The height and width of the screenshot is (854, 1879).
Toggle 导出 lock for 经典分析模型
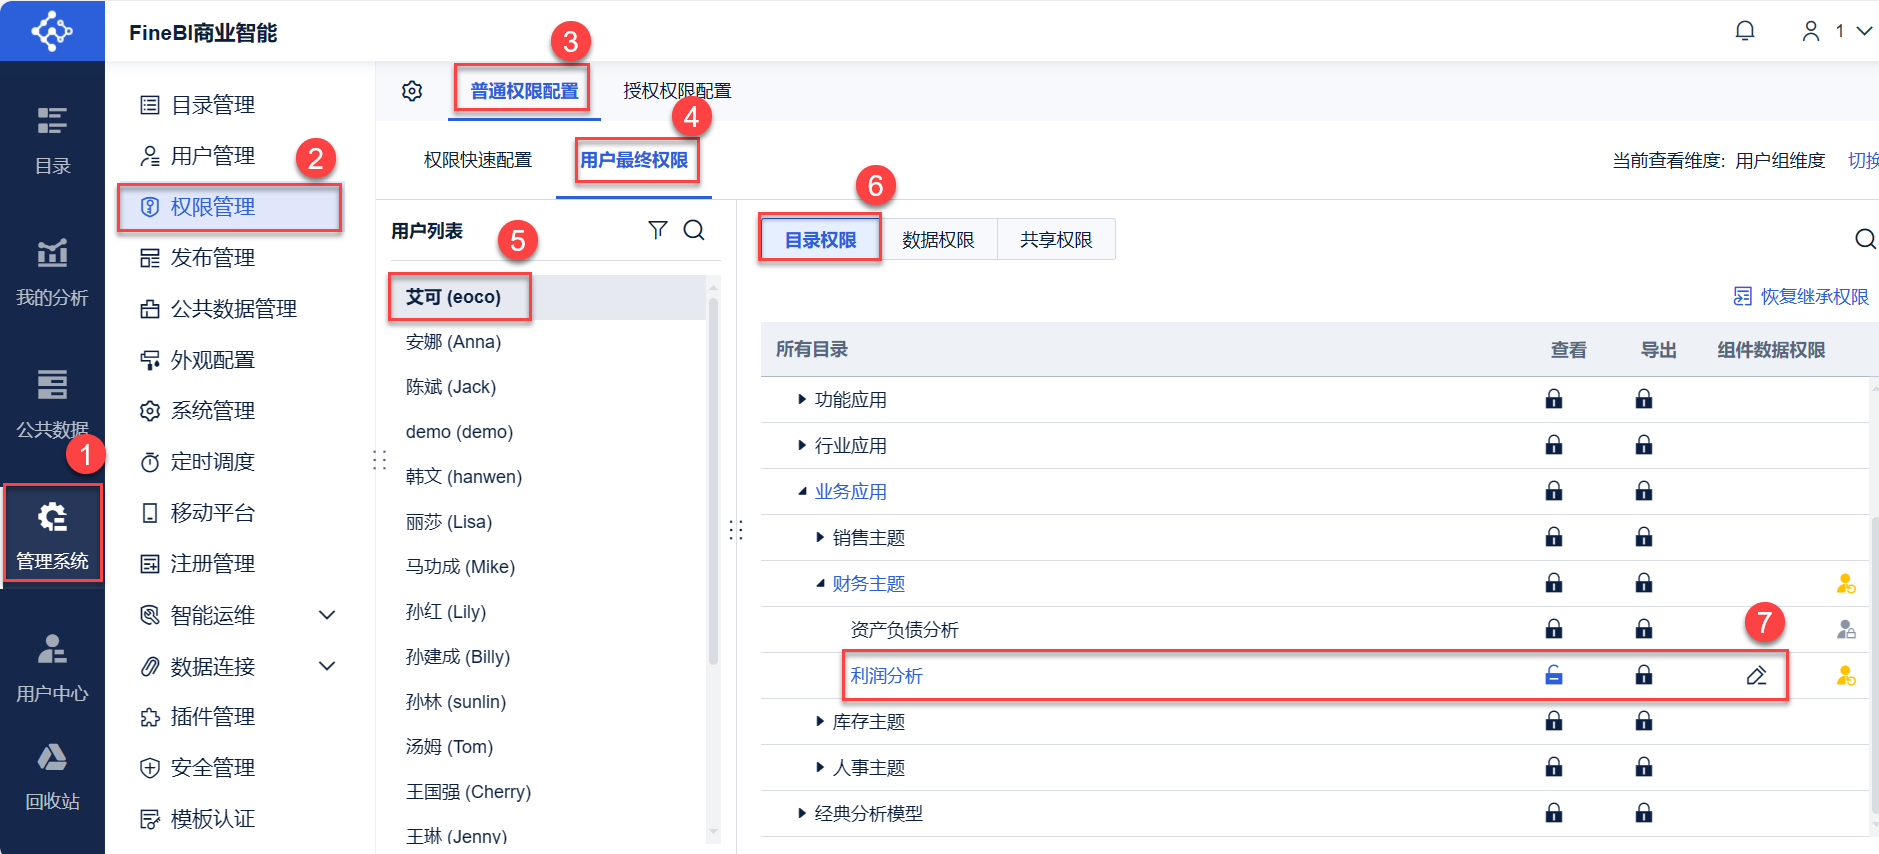click(1644, 813)
